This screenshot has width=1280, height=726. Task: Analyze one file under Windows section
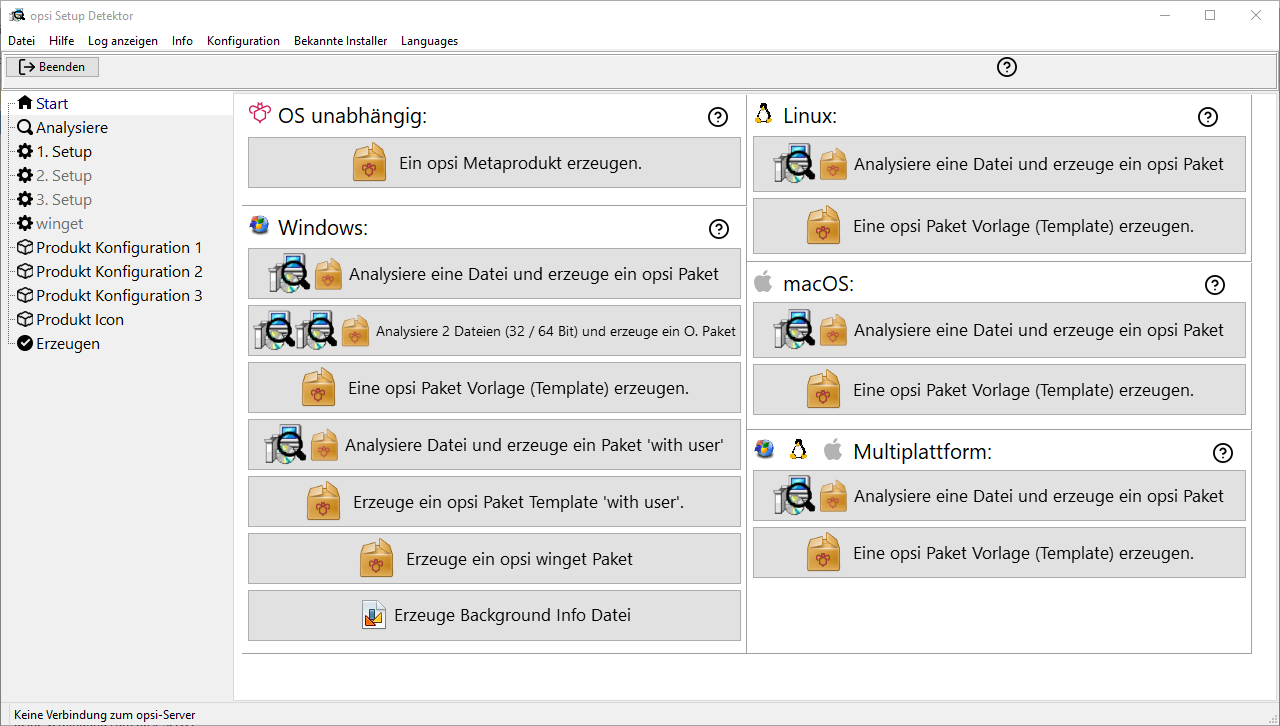[x=494, y=273]
